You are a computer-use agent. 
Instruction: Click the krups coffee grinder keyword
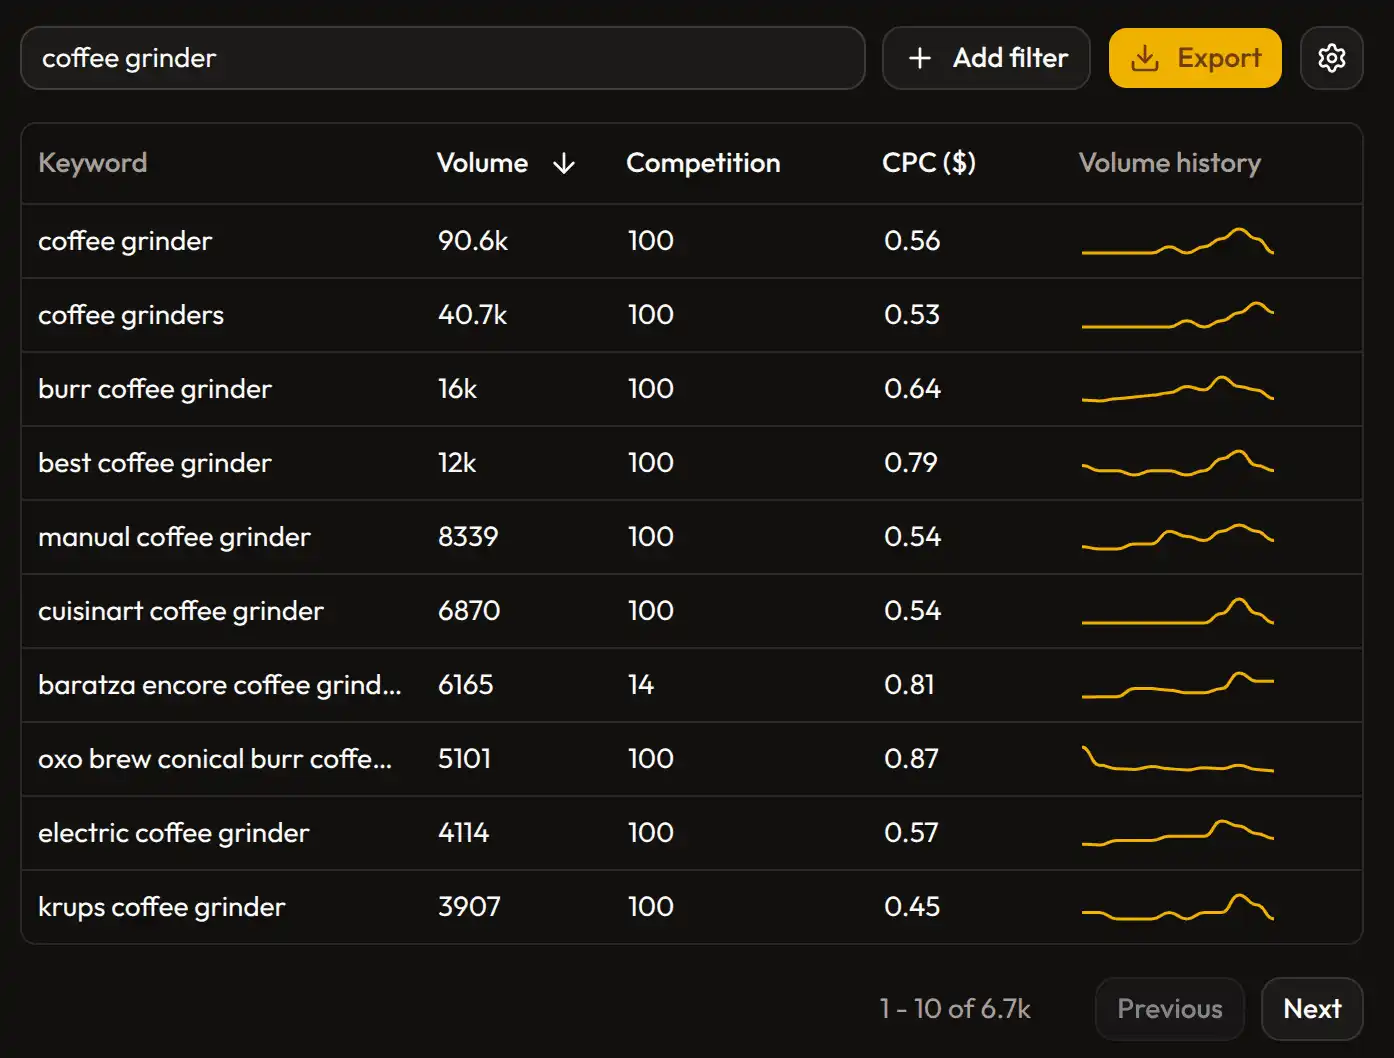pos(161,907)
